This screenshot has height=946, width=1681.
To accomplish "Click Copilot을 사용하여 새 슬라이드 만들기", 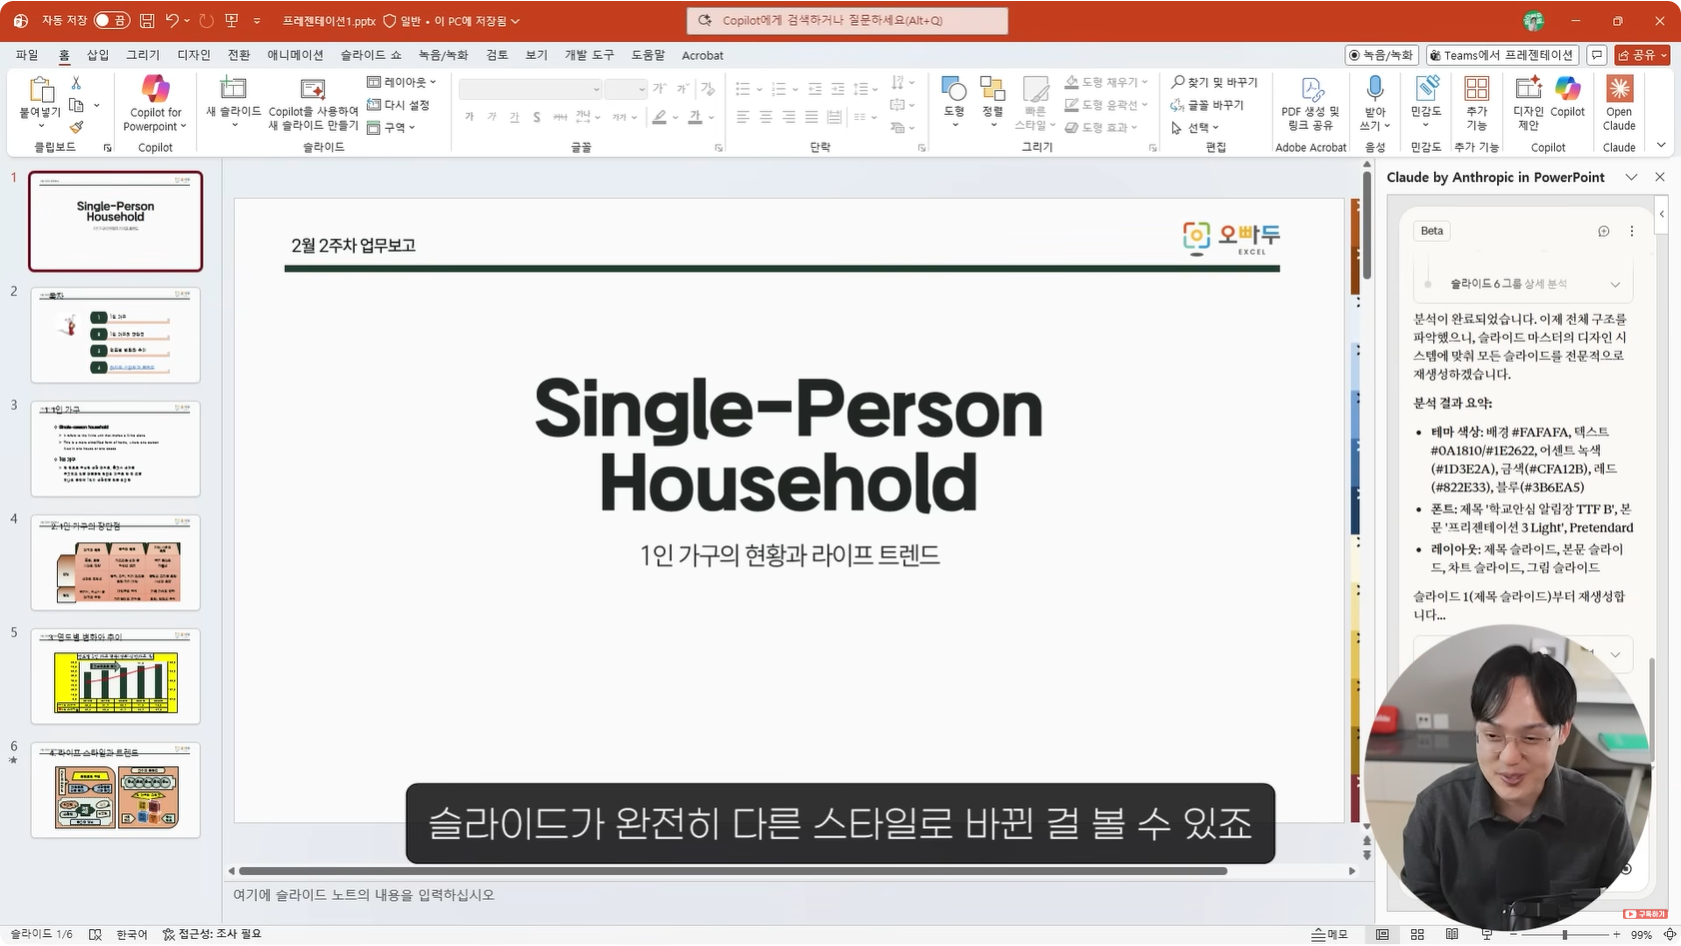I will click(x=313, y=103).
